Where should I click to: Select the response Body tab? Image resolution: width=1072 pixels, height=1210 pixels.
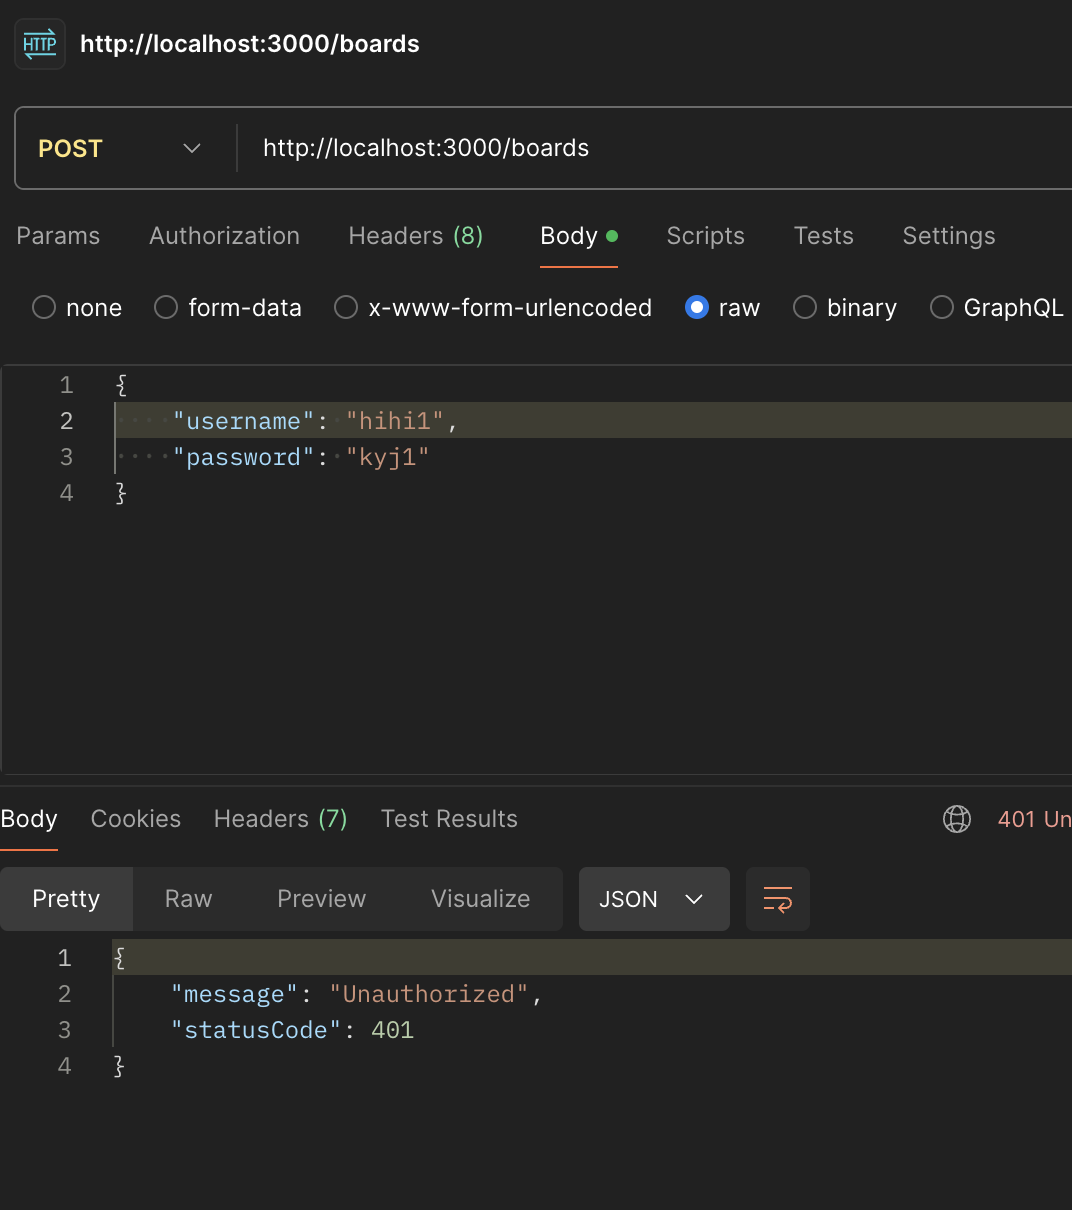(x=29, y=819)
